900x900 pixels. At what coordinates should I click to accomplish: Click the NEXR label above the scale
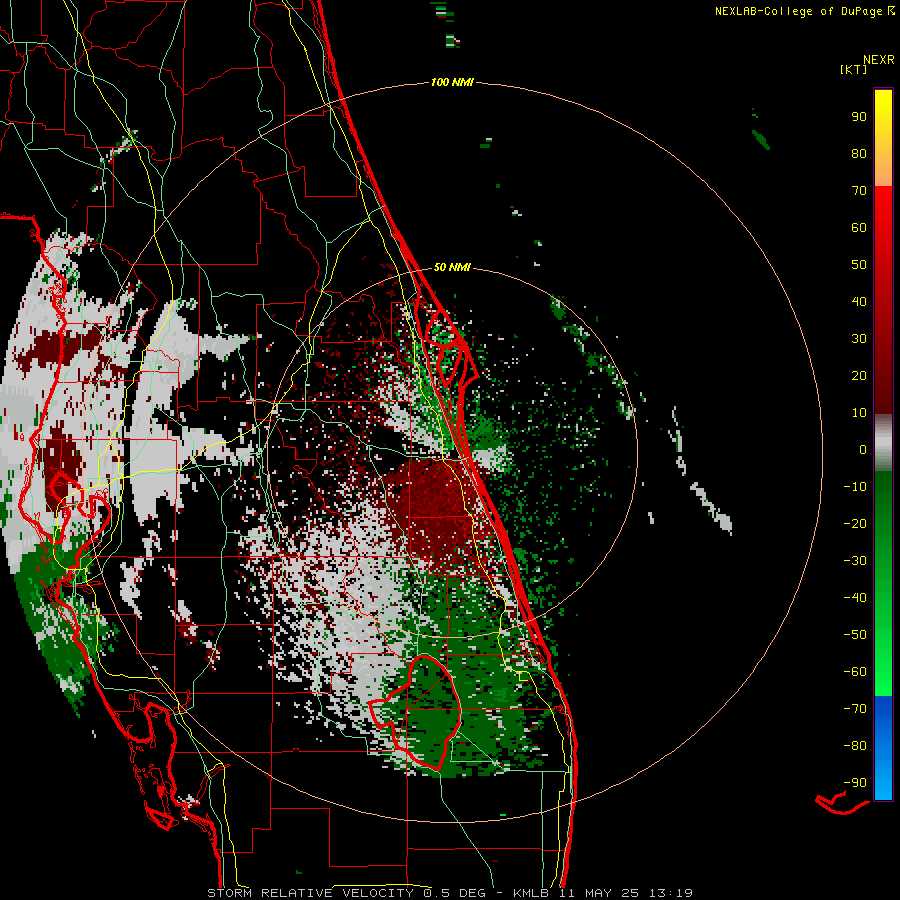pyautogui.click(x=879, y=60)
